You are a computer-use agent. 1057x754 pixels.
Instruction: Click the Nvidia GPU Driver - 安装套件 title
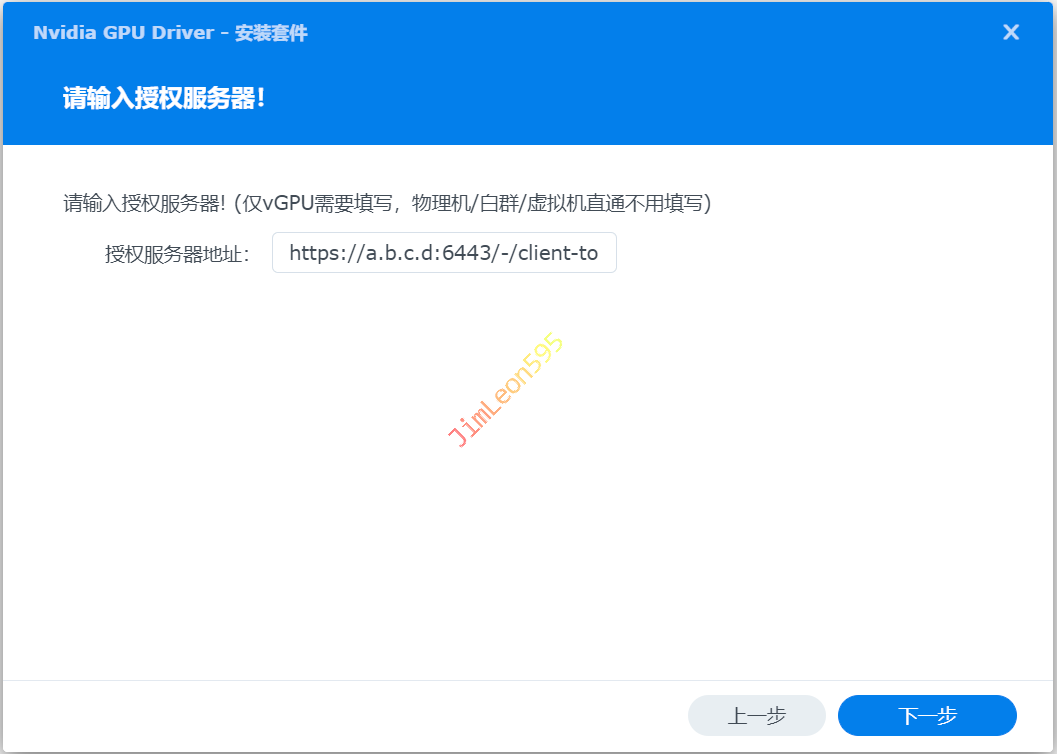(170, 33)
